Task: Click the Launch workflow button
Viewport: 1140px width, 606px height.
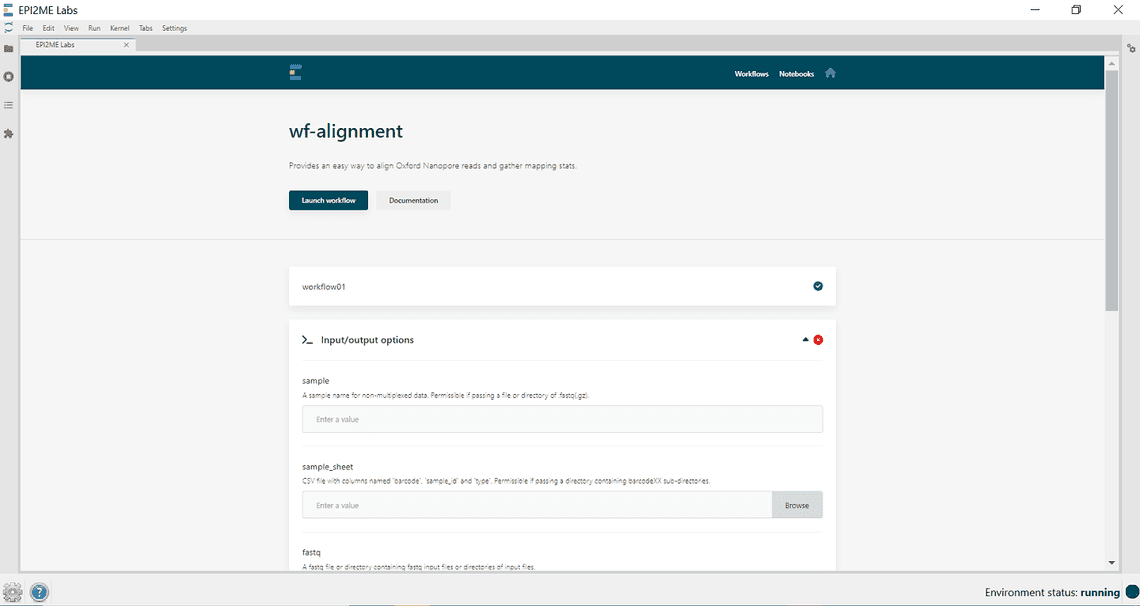Action: (328, 200)
